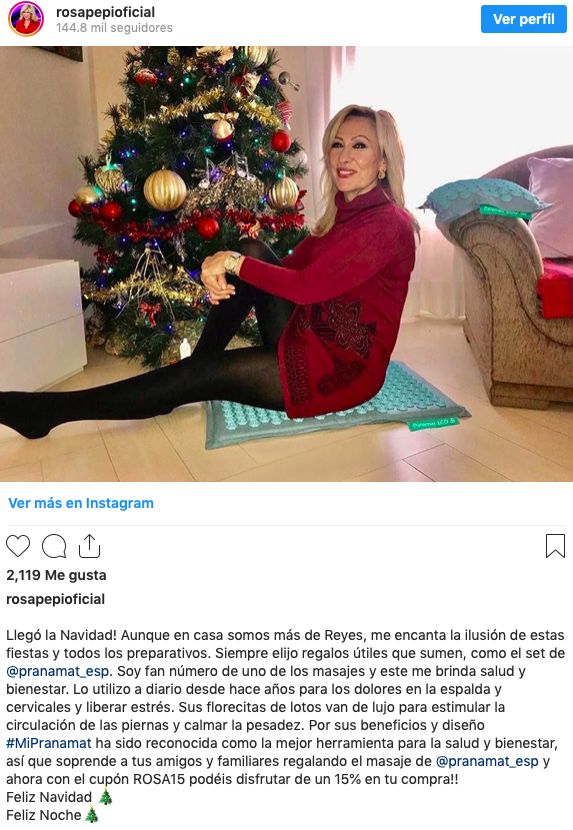Open the post photo of woman by Christmas tree
Screen dimensions: 573x830
pyautogui.click(x=286, y=264)
